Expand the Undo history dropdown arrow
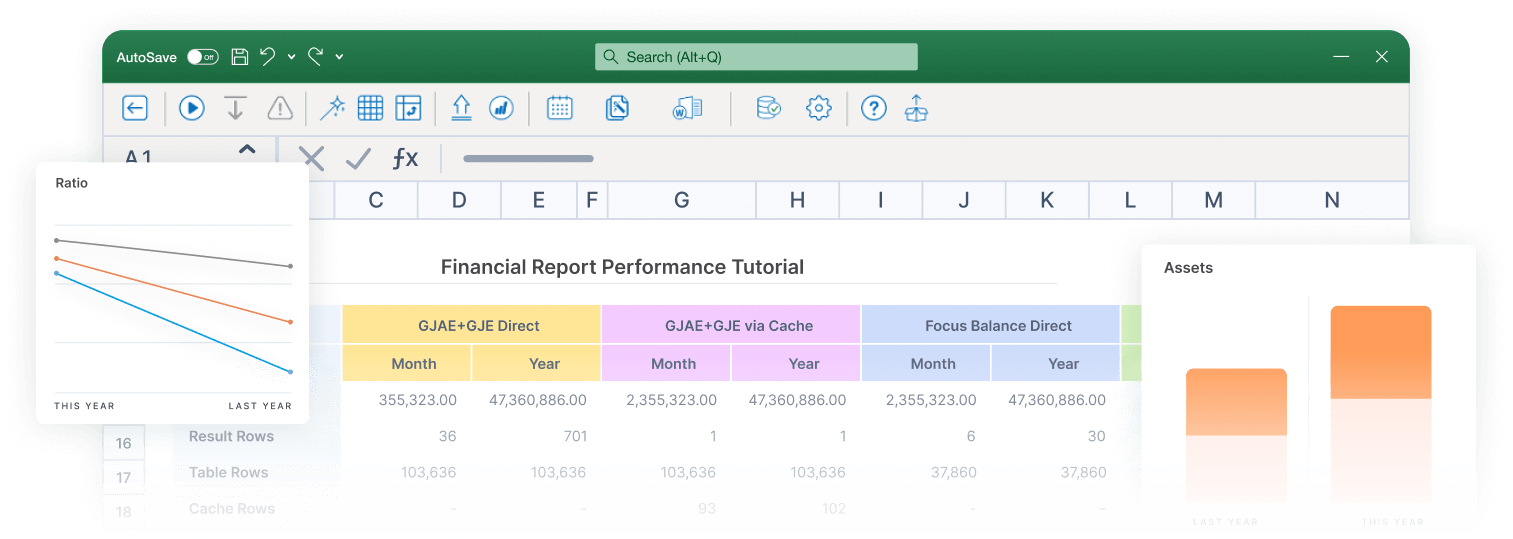 tap(291, 57)
